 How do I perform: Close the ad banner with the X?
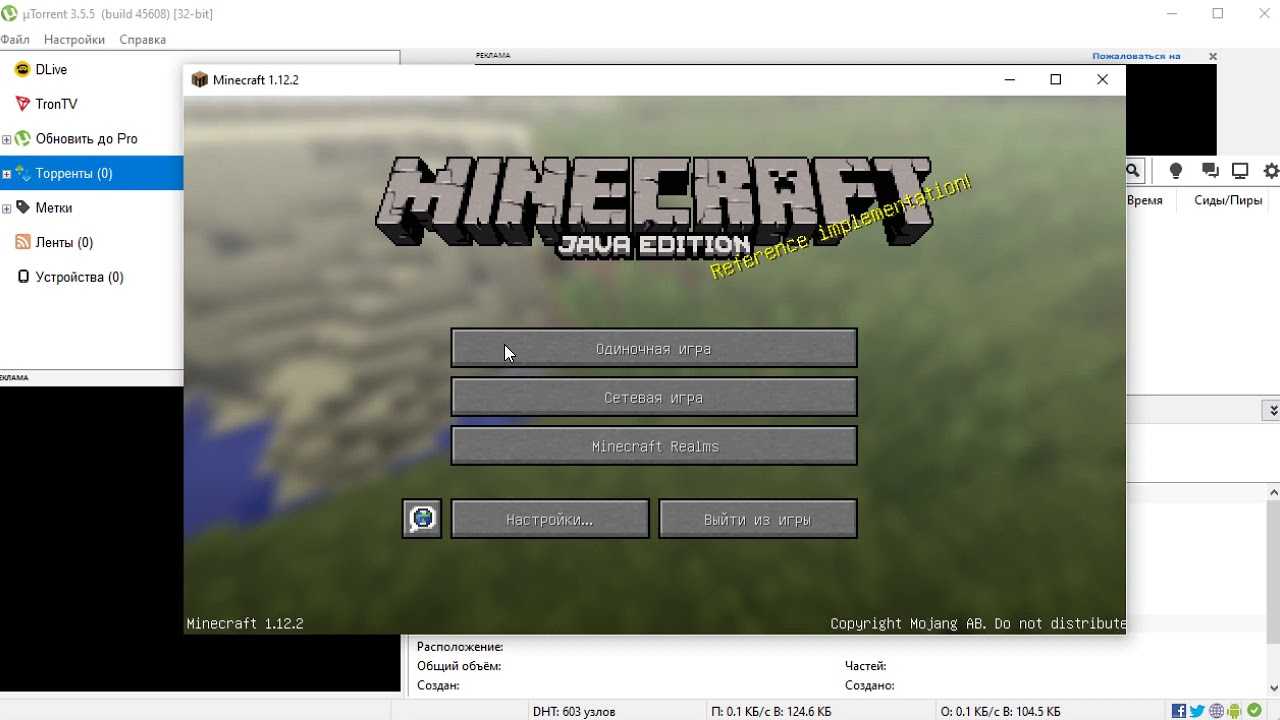coord(1213,57)
